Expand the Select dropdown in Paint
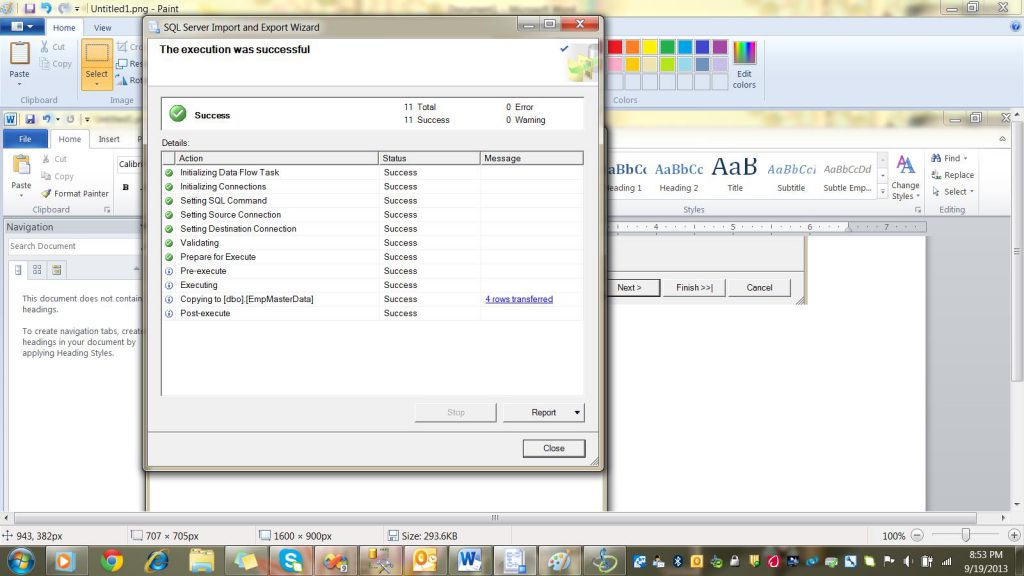The height and width of the screenshot is (576, 1024). point(97,84)
